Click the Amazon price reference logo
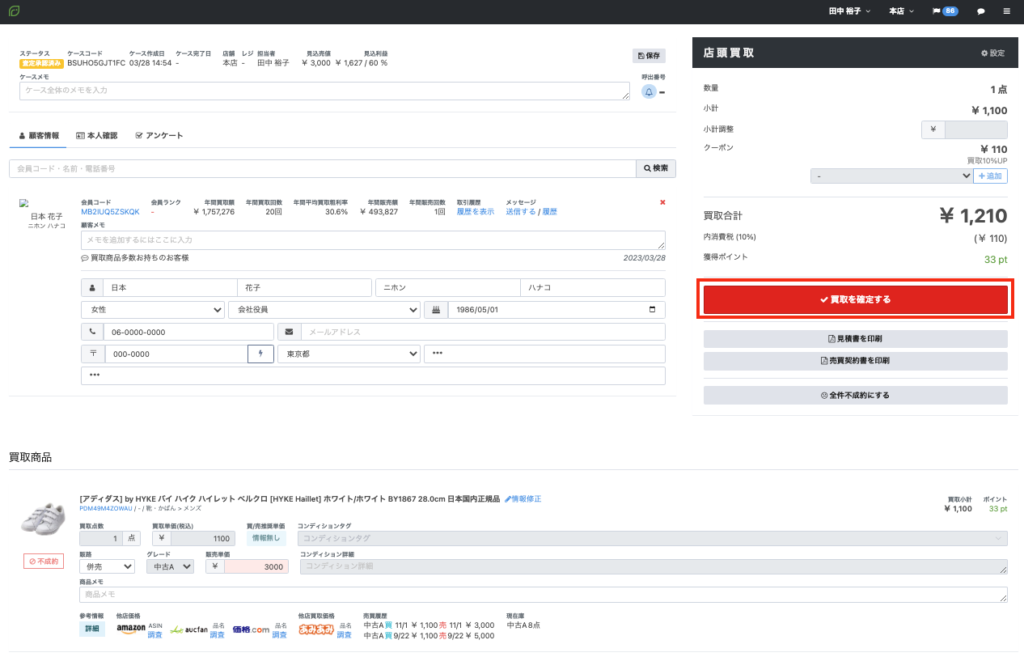1024x657 pixels. pyautogui.click(x=131, y=629)
